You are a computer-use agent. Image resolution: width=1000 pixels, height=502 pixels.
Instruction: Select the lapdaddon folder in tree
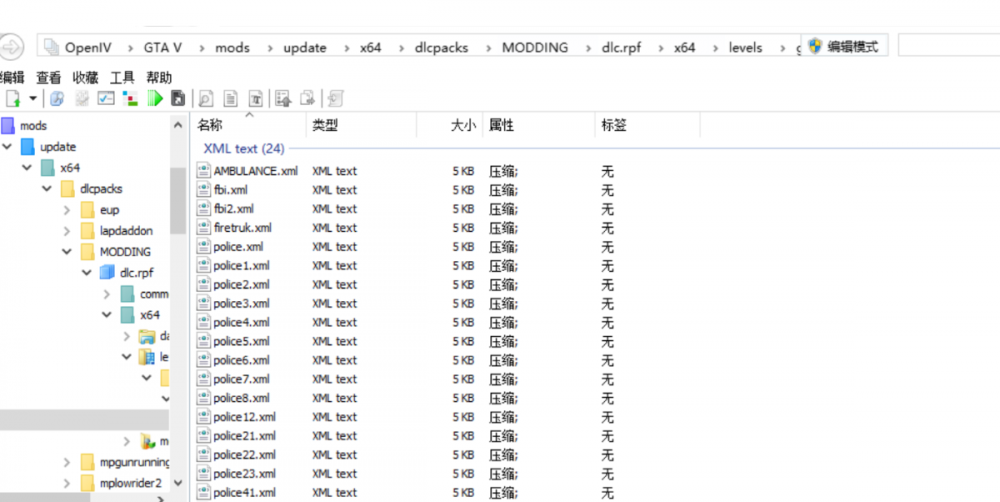coord(126,231)
